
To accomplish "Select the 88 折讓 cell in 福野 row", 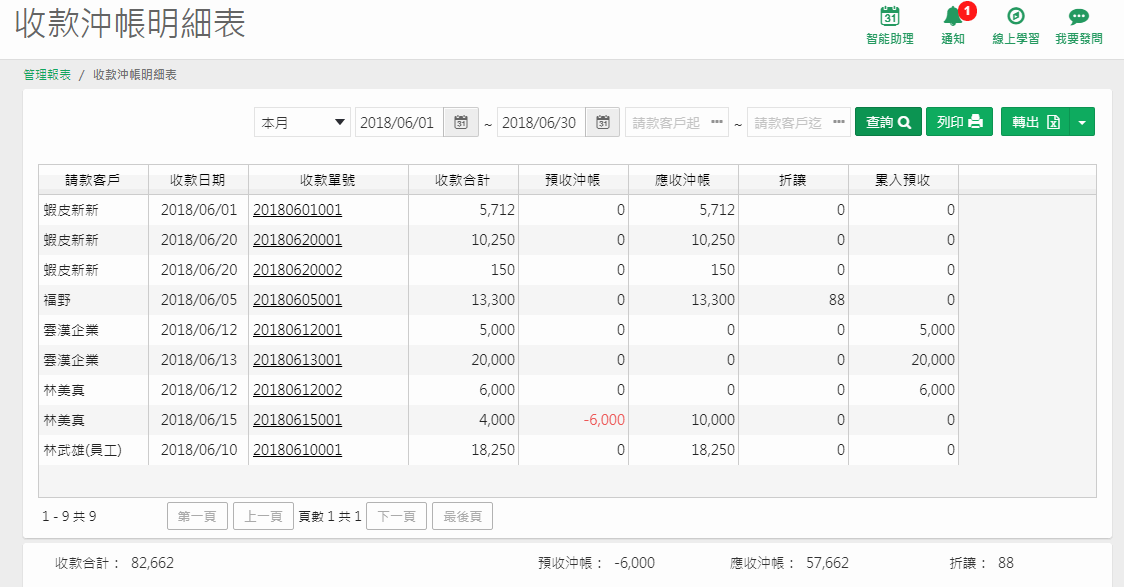I will (x=793, y=300).
